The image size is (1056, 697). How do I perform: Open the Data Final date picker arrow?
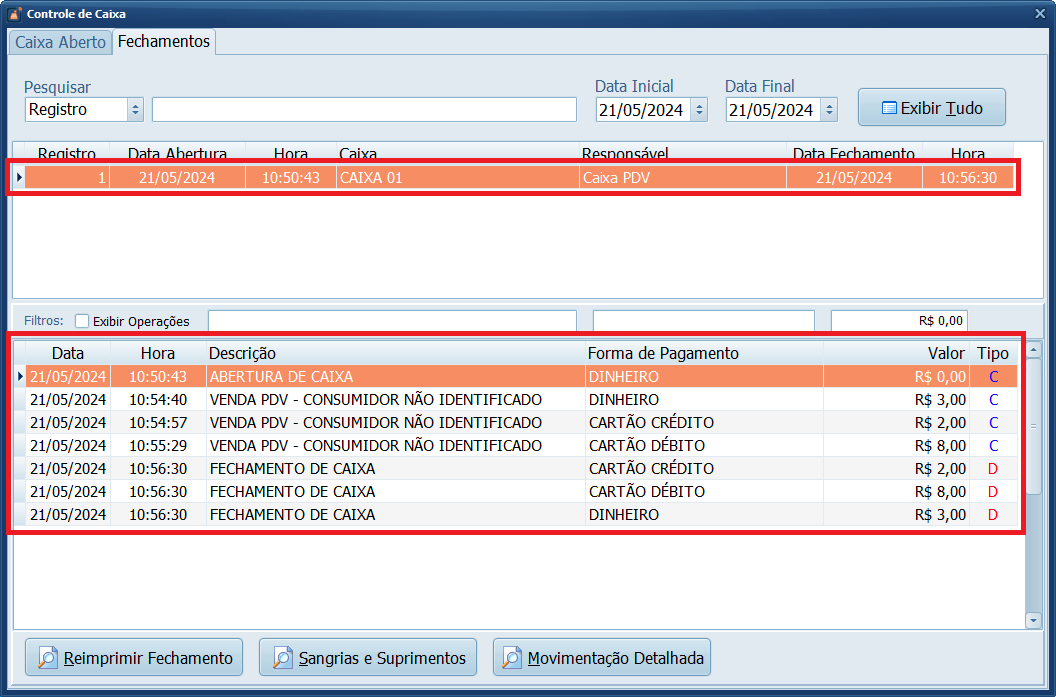point(829,110)
